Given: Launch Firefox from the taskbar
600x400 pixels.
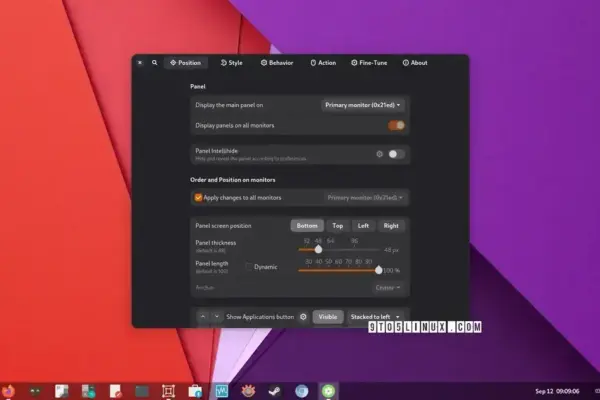Looking at the screenshot, I should pyautogui.click(x=8, y=391).
